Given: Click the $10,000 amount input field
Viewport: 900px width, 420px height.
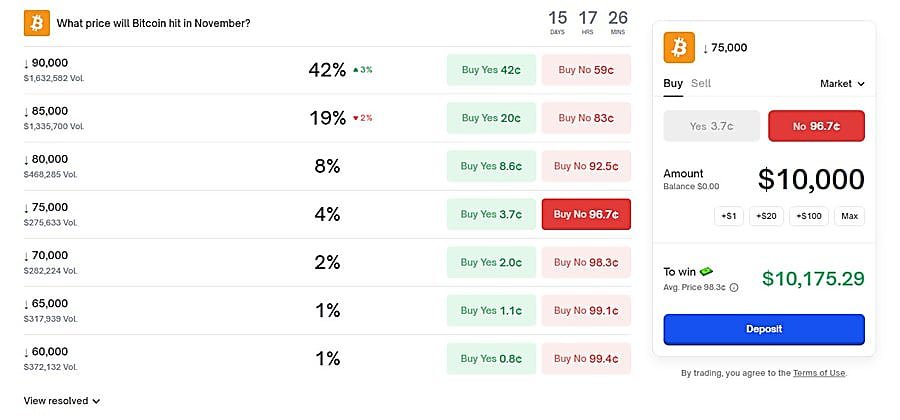Looking at the screenshot, I should [x=810, y=179].
